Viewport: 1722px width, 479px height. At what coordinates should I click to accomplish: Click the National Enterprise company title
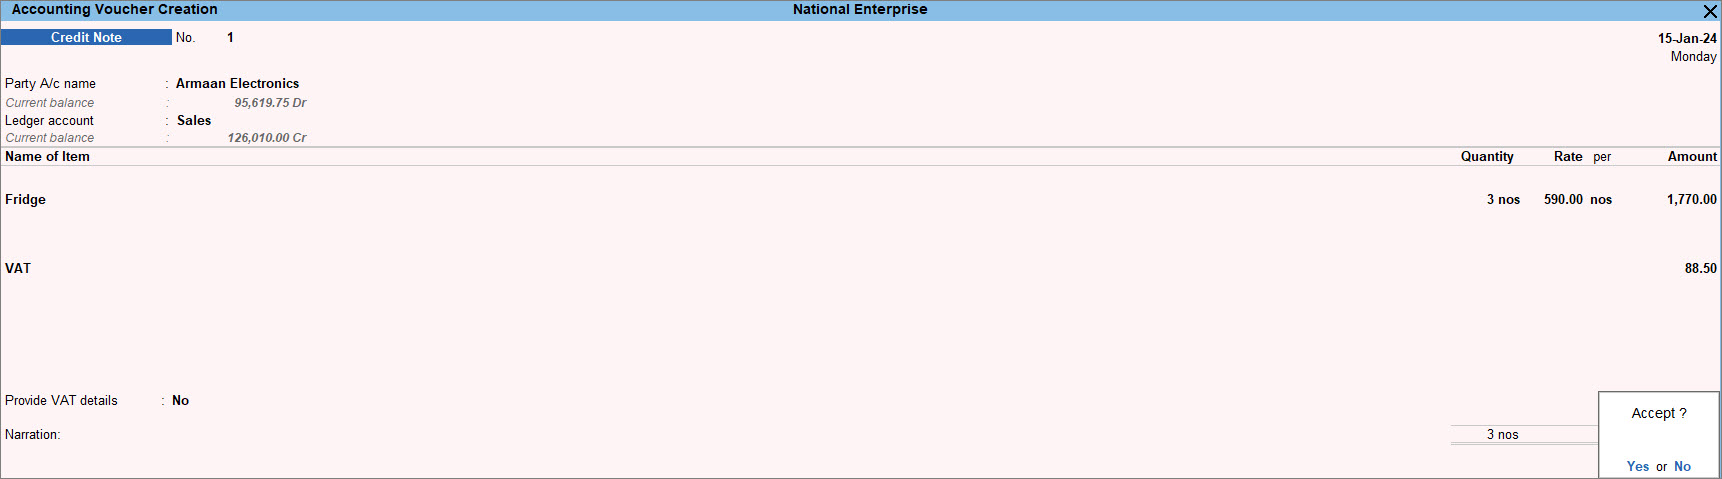[x=860, y=9]
